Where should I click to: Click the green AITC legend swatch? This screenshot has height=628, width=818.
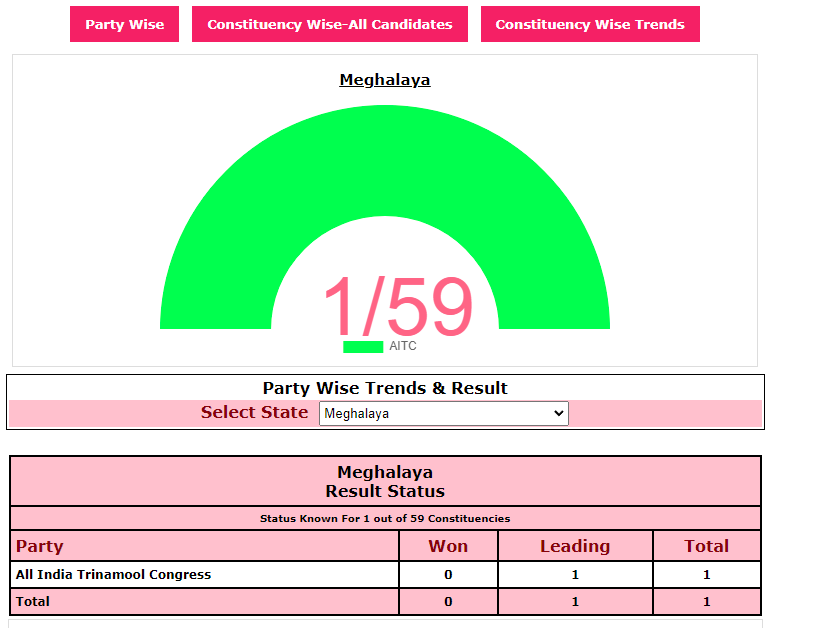pos(363,346)
